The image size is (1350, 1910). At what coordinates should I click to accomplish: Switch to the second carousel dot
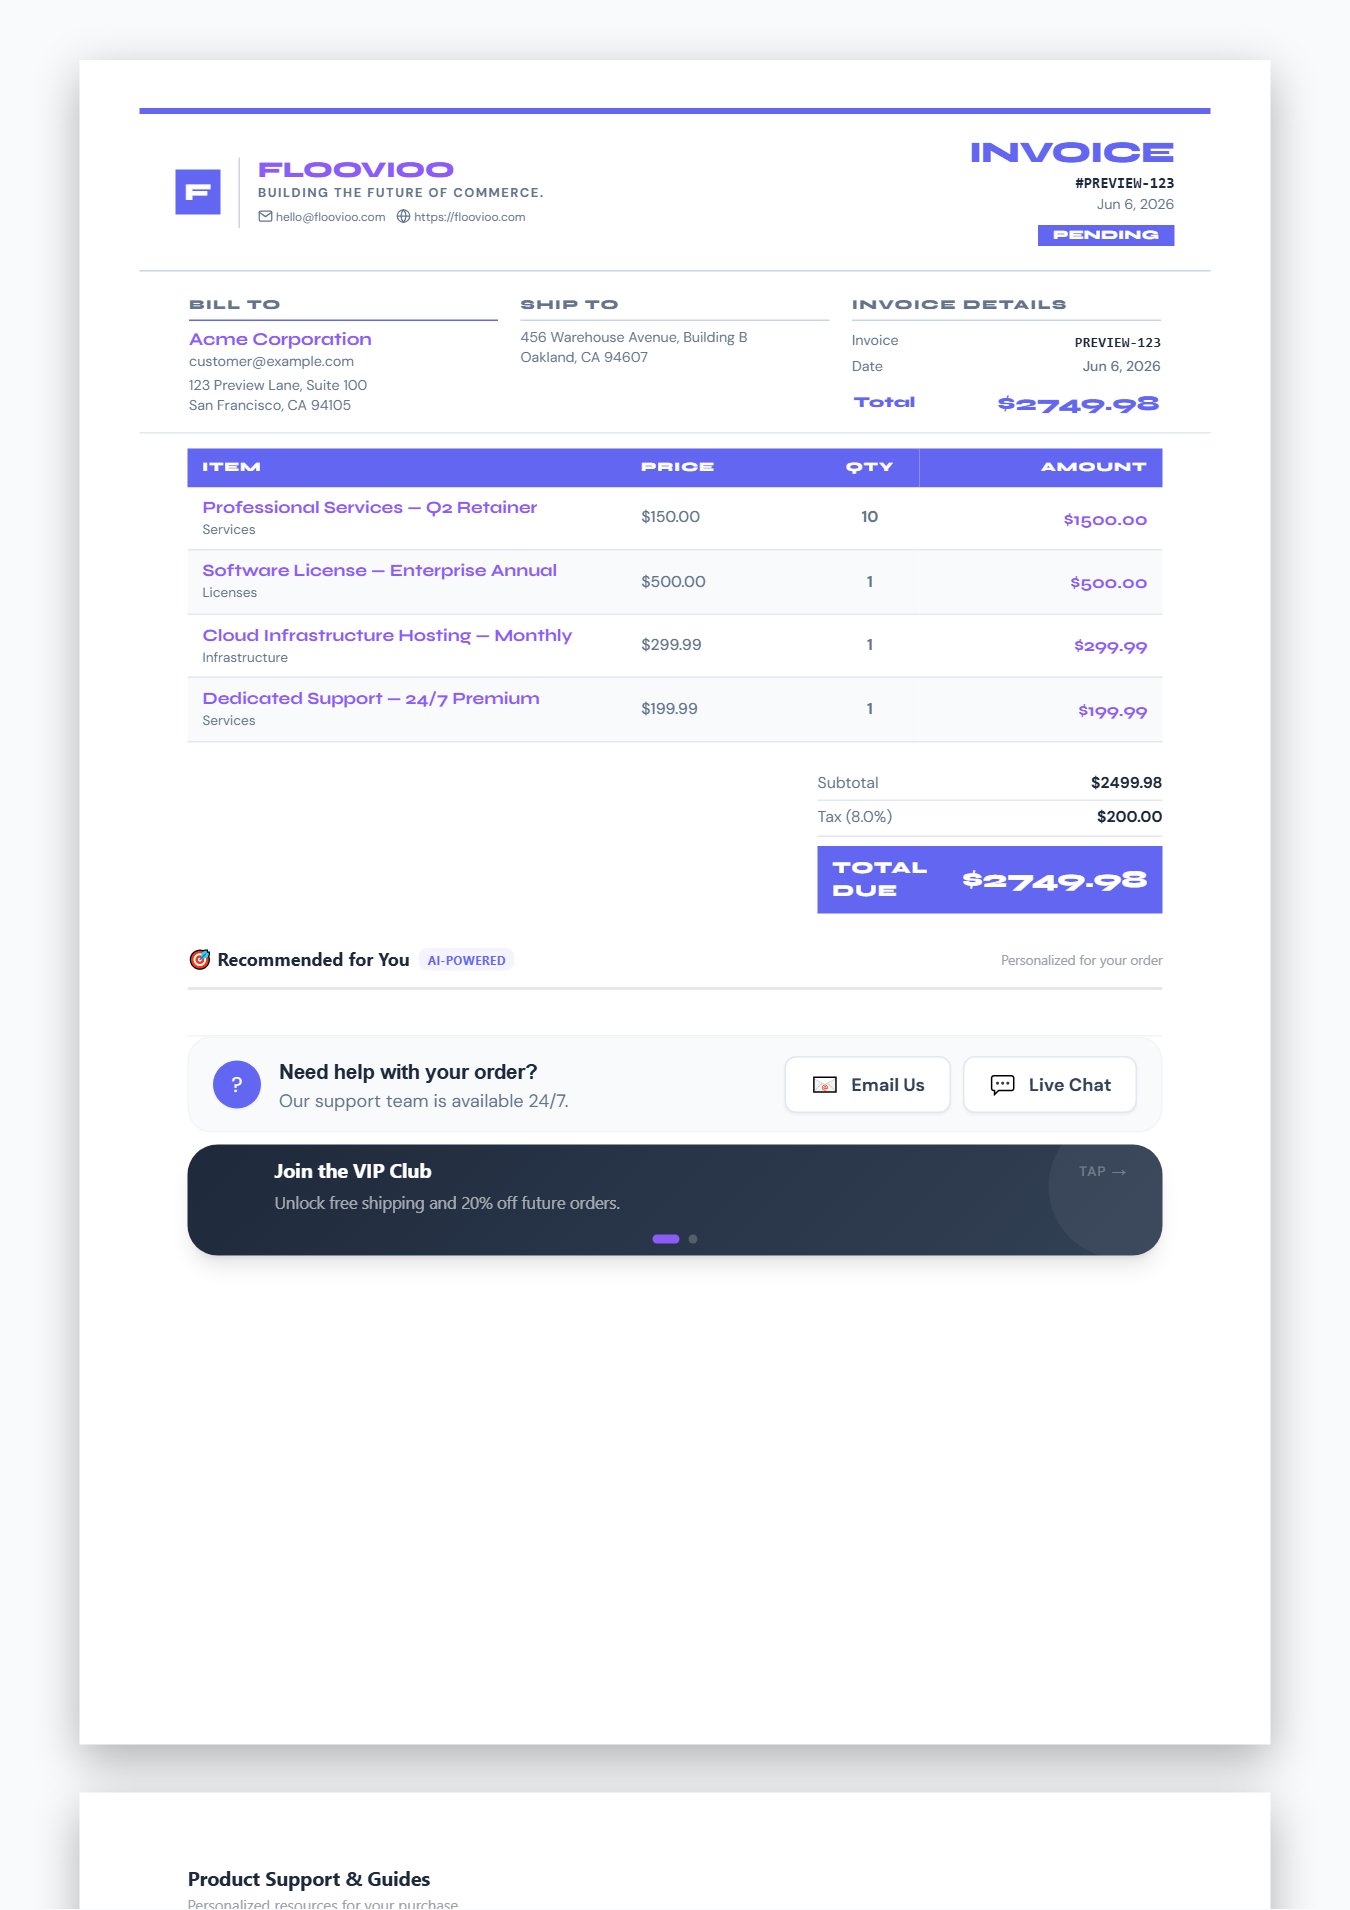tap(693, 1239)
